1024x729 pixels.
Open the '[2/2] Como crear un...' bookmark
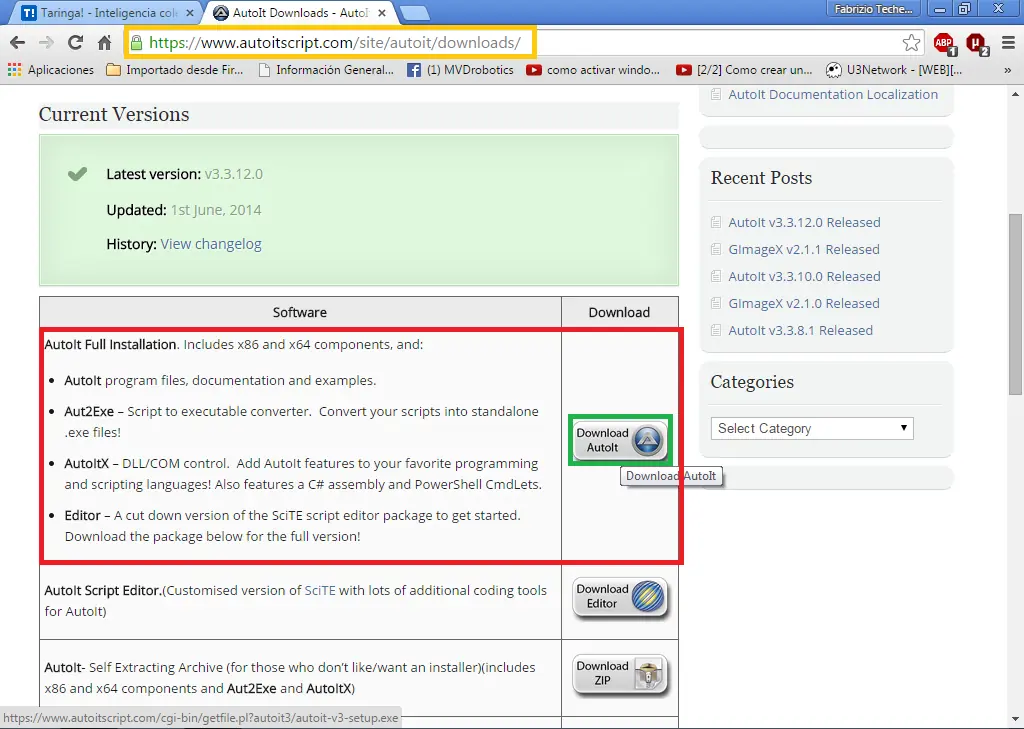(x=744, y=70)
